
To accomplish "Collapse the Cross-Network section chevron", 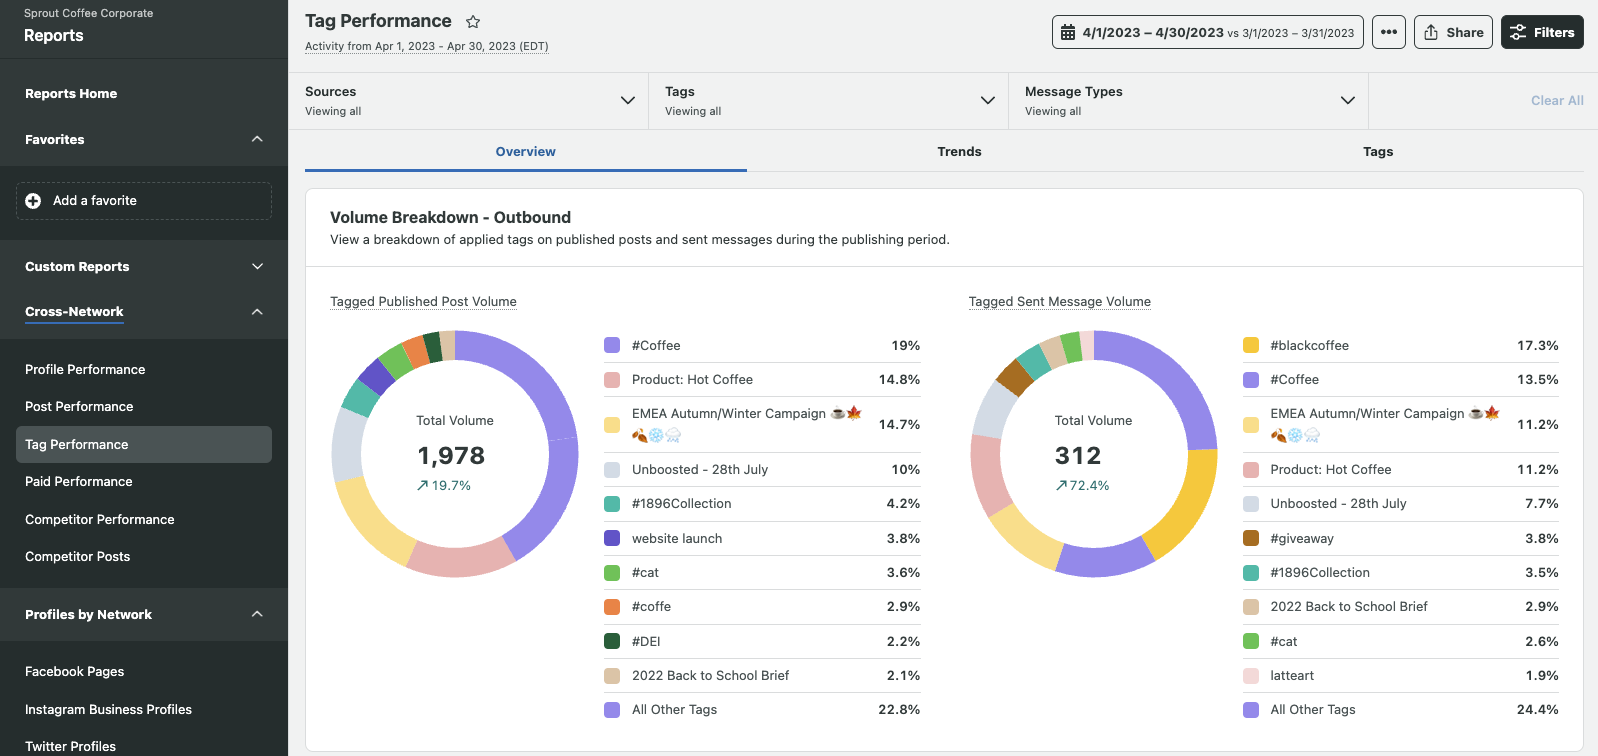I will [x=257, y=312].
